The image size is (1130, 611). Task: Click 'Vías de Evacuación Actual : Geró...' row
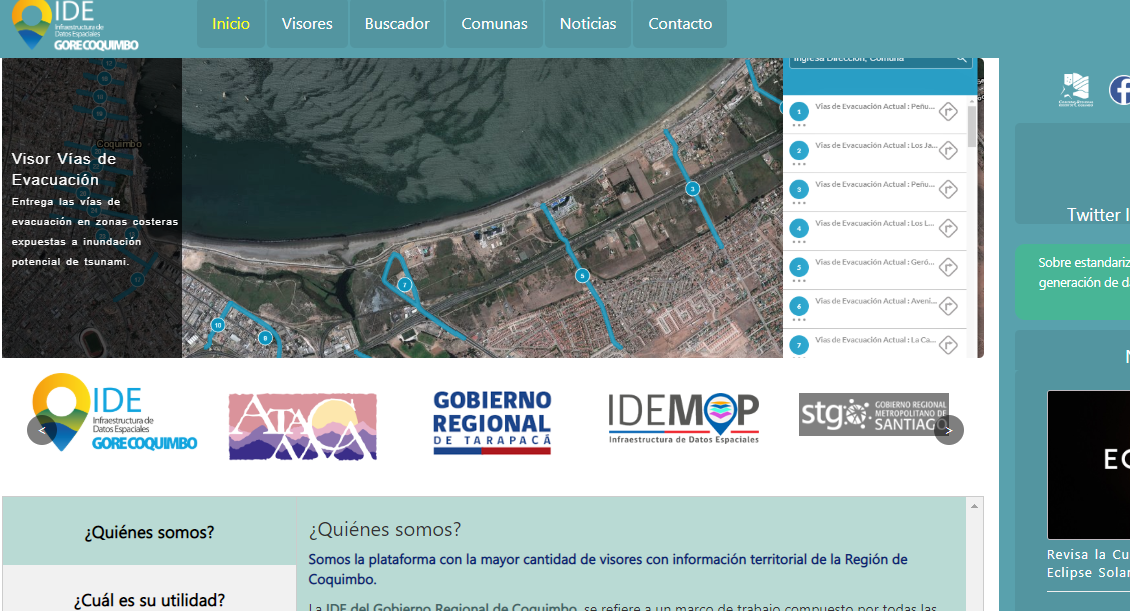[875, 269]
